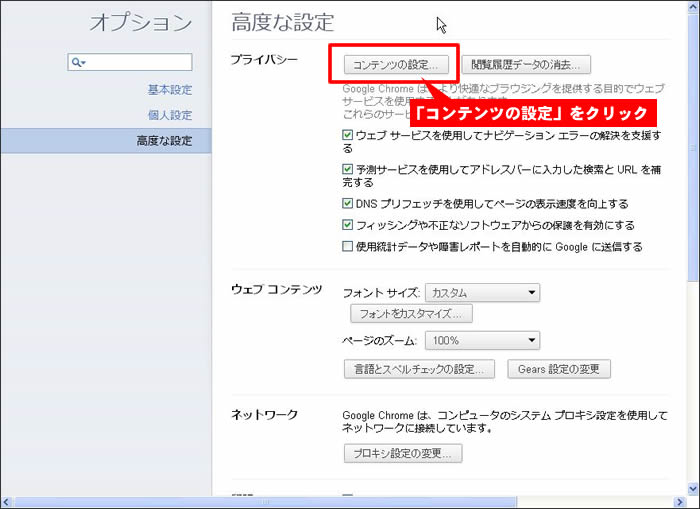Click the horizontal scrollbar left arrow
This screenshot has width=700, height=509.
[6, 502]
